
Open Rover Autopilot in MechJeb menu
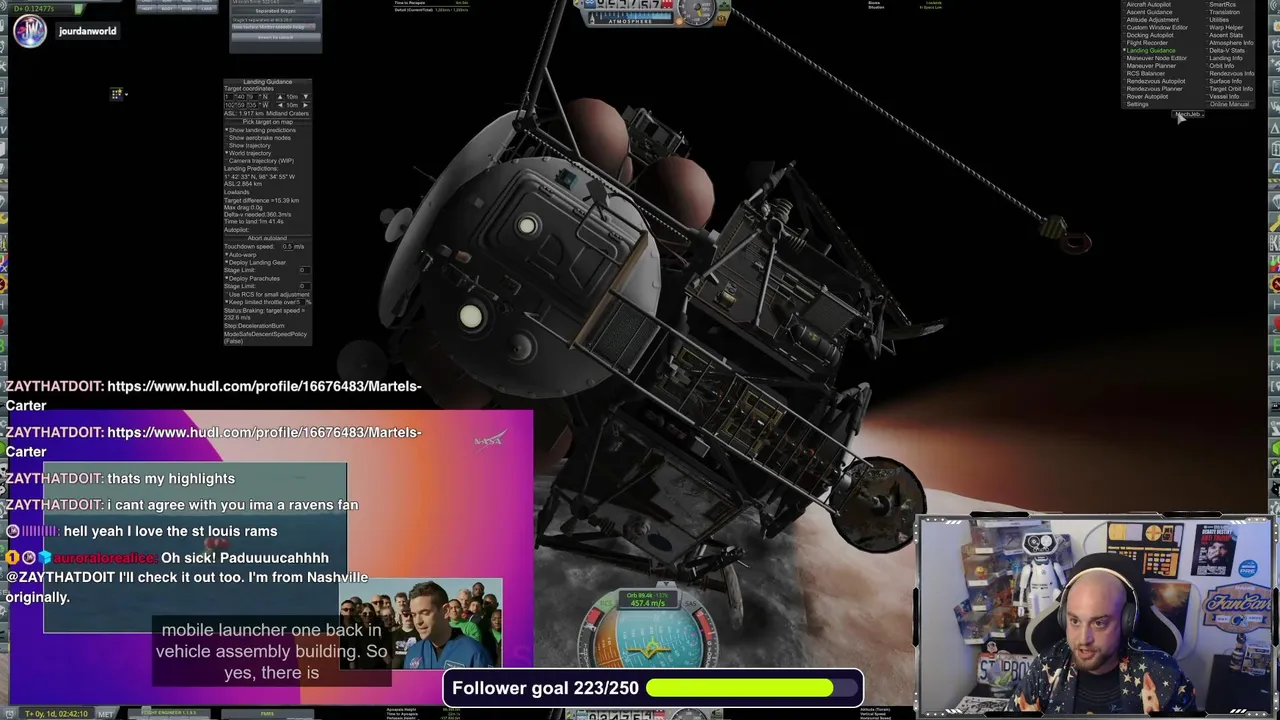[1147, 97]
